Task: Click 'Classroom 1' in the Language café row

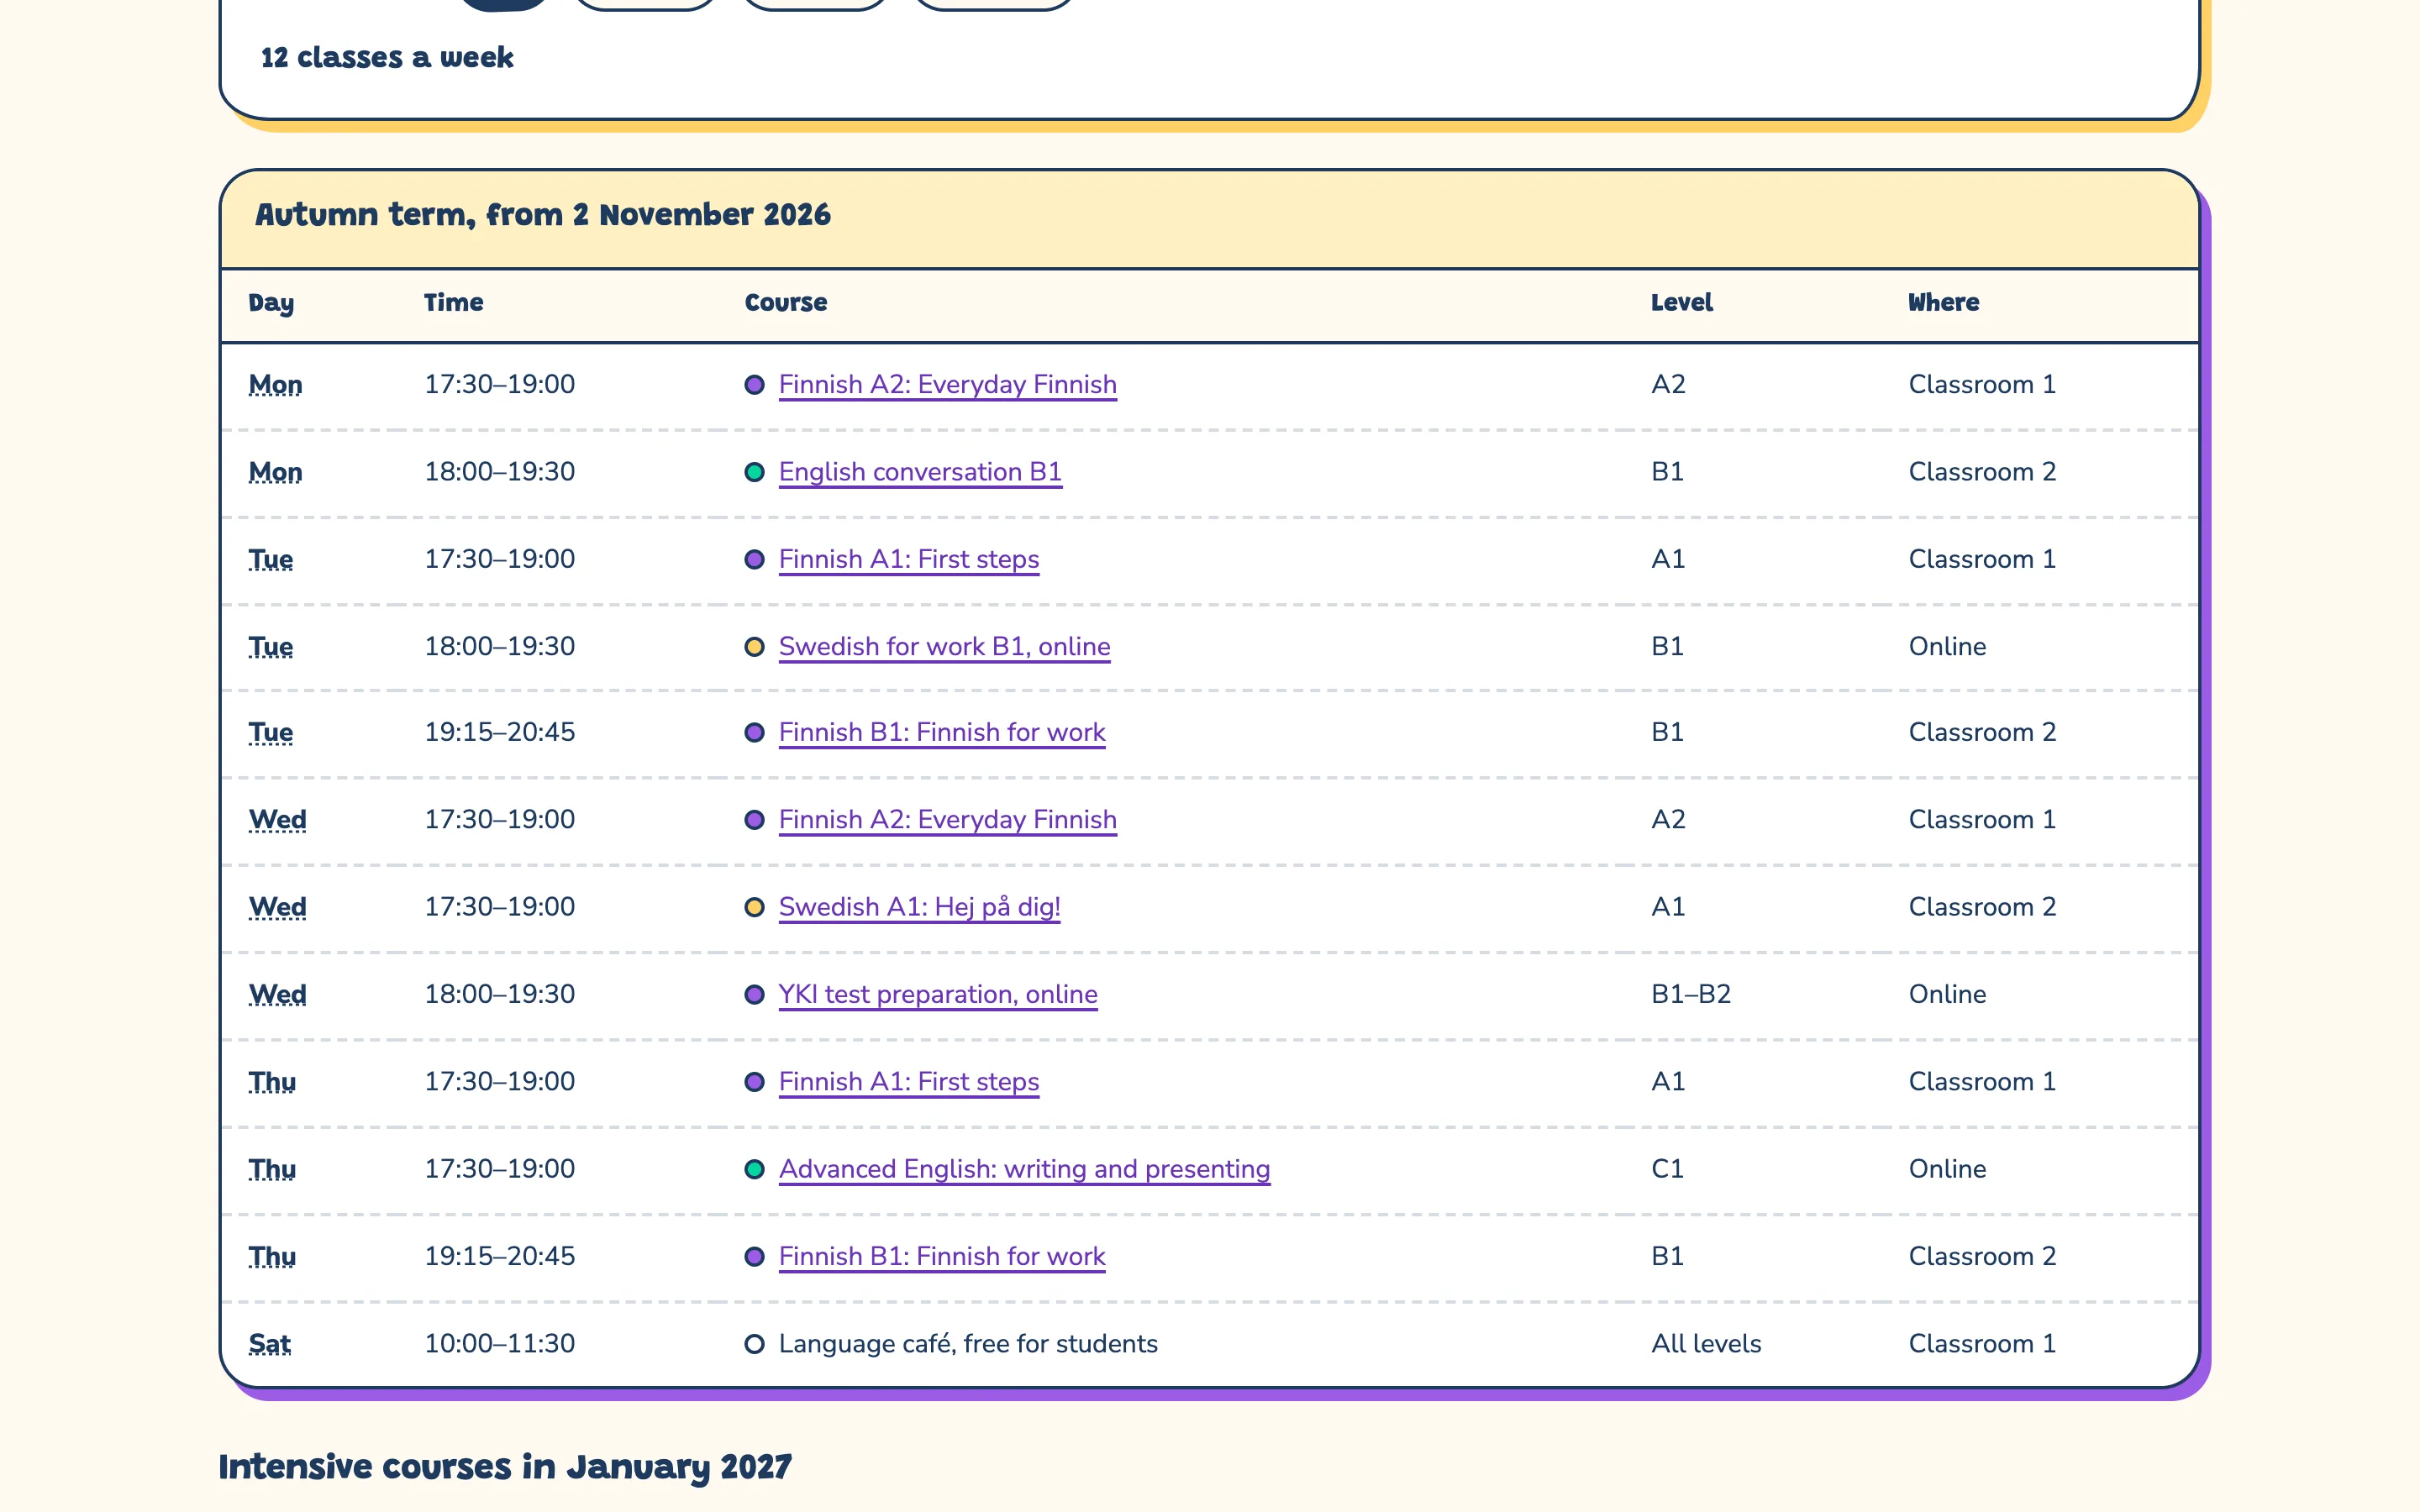Action: click(x=1982, y=1343)
